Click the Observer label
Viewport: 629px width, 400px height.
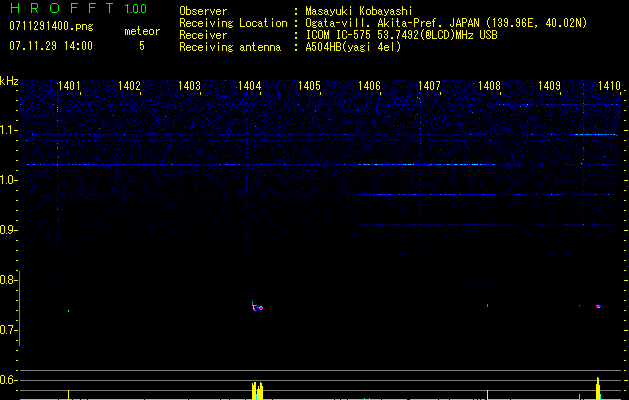[x=203, y=11]
